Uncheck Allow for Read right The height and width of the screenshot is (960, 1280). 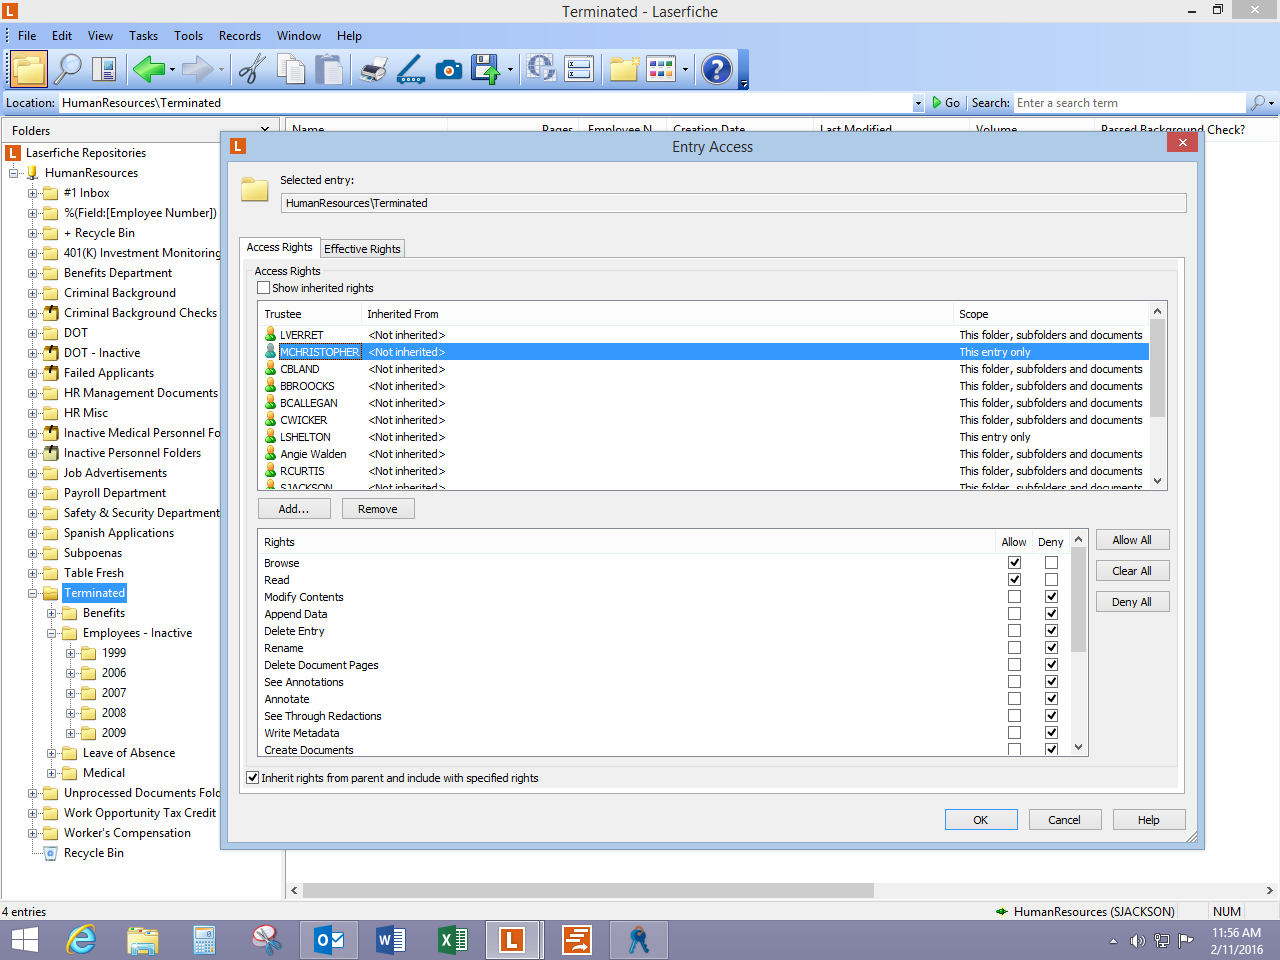point(1014,580)
